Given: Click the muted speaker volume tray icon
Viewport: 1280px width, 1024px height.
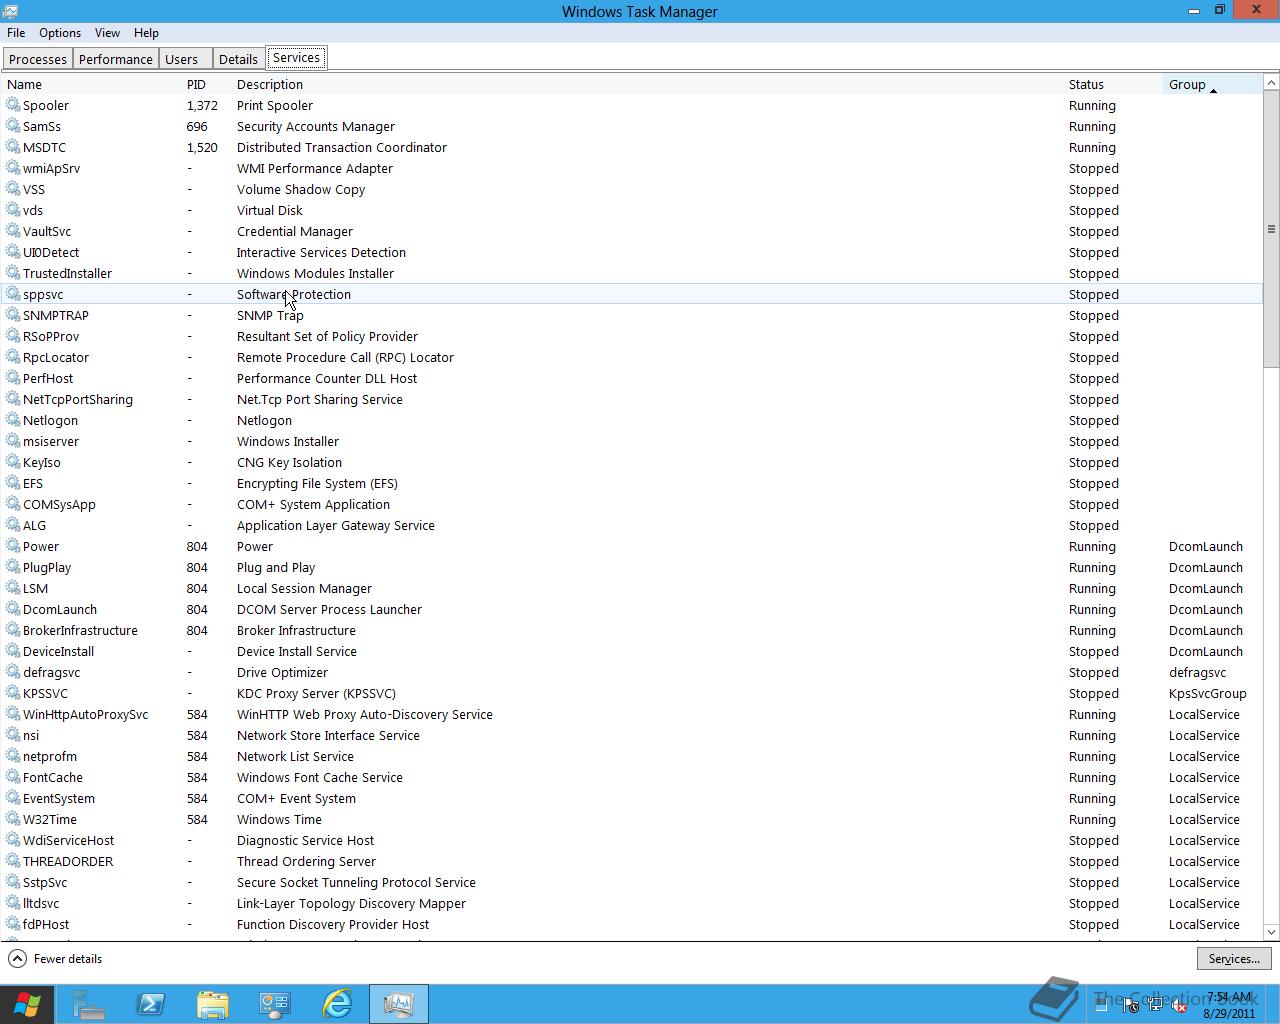Looking at the screenshot, I should (1179, 1006).
